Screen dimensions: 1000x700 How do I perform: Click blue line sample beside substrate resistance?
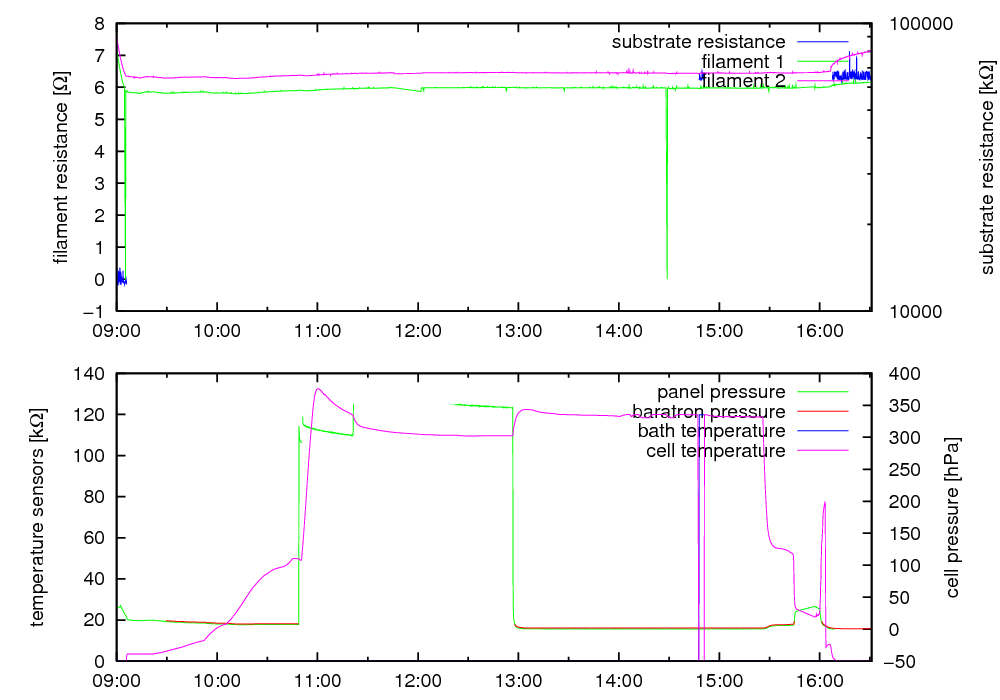822,42
